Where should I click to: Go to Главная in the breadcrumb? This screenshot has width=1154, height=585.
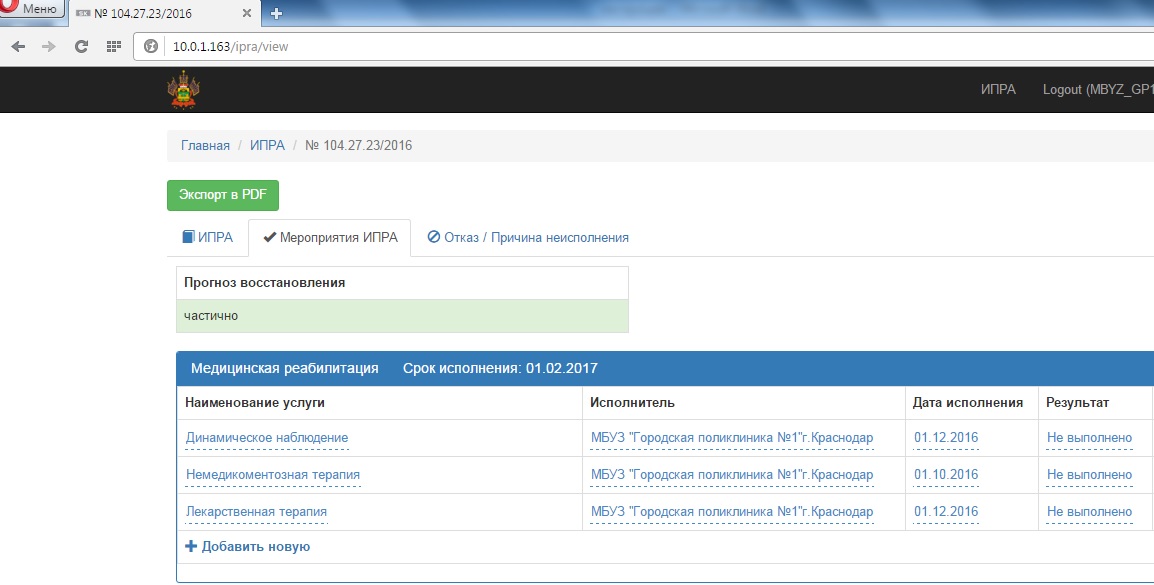[x=205, y=146]
